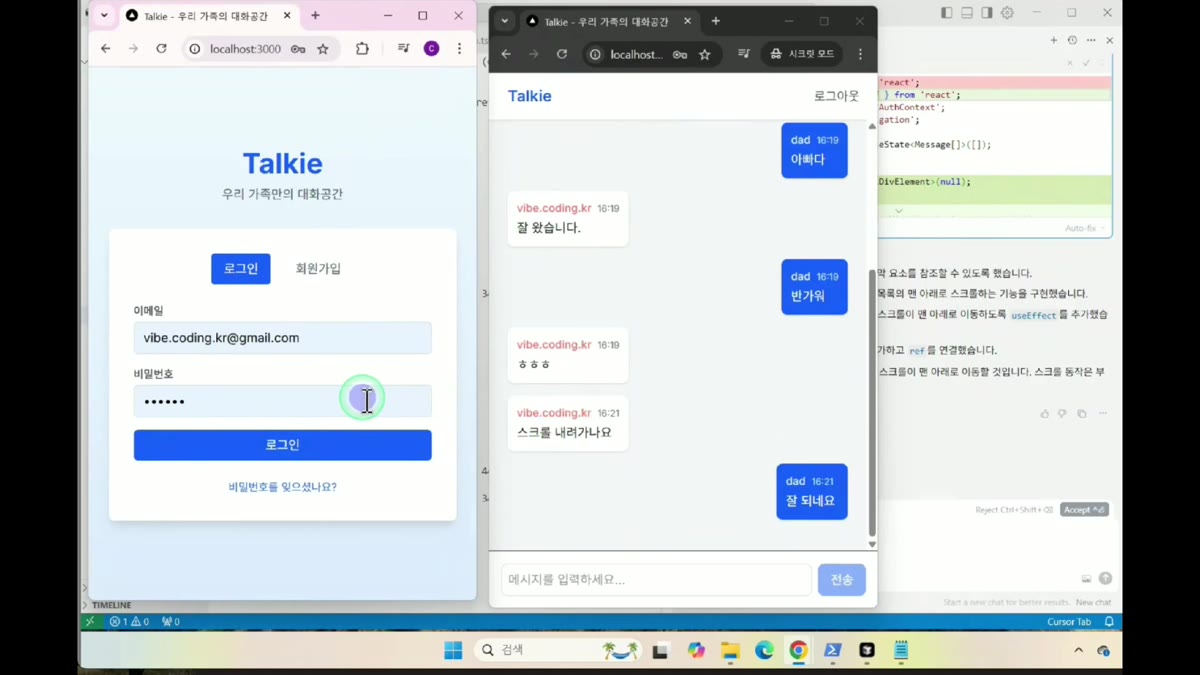The image size is (1200, 675).
Task: Expand the collapsed diff chevron in Cursor
Action: 898,211
